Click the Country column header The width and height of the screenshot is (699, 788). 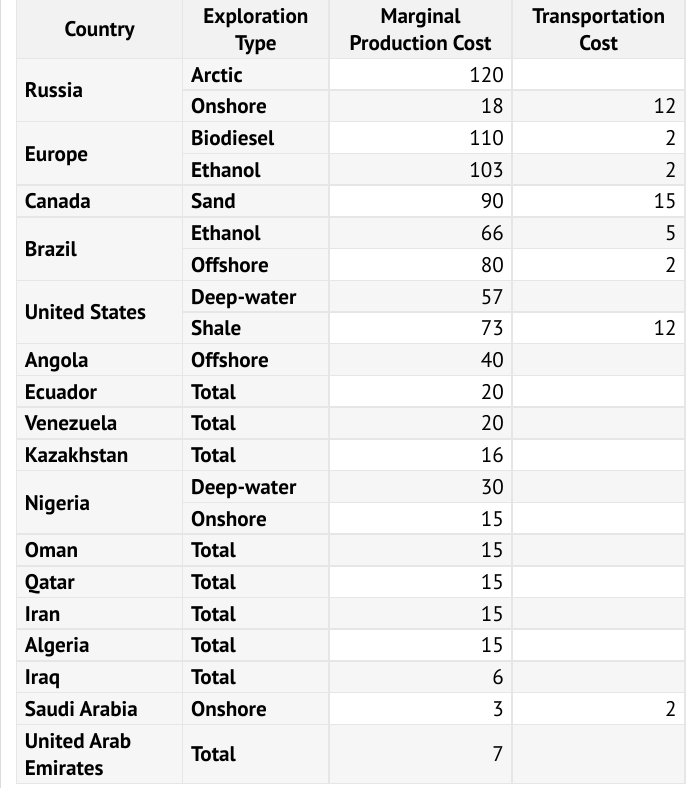pyautogui.click(x=99, y=29)
